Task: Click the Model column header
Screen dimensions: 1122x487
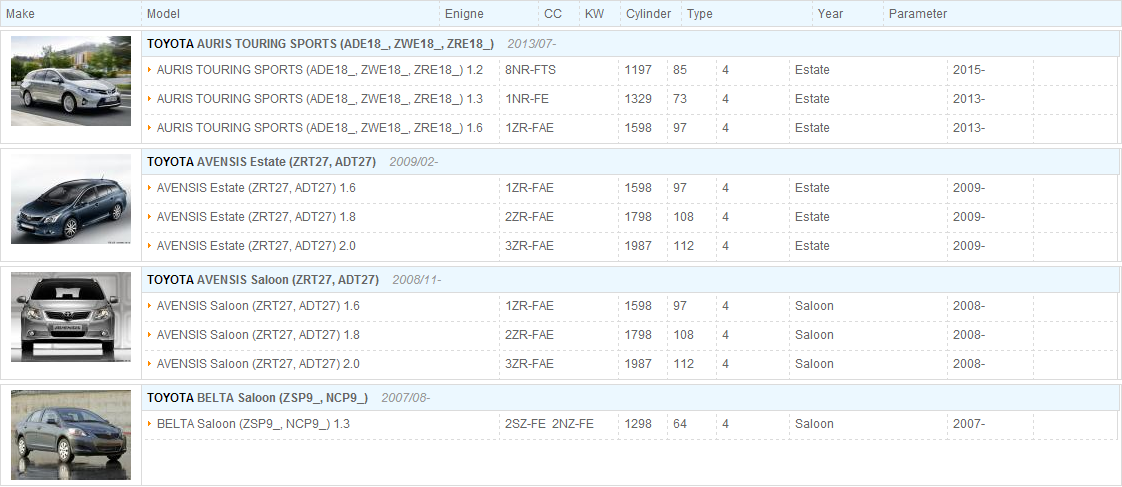Action: [x=163, y=14]
